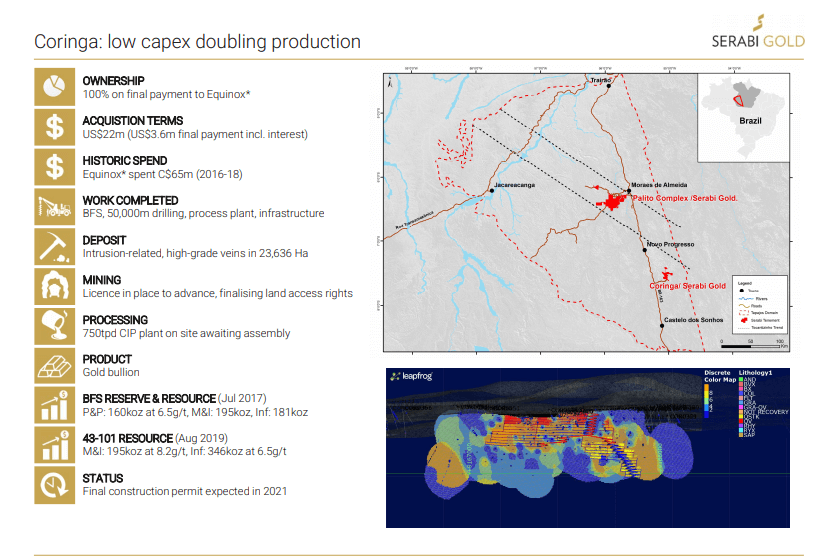The height and width of the screenshot is (558, 824).
Task: Select the Mining tunnel icon
Action: click(55, 286)
